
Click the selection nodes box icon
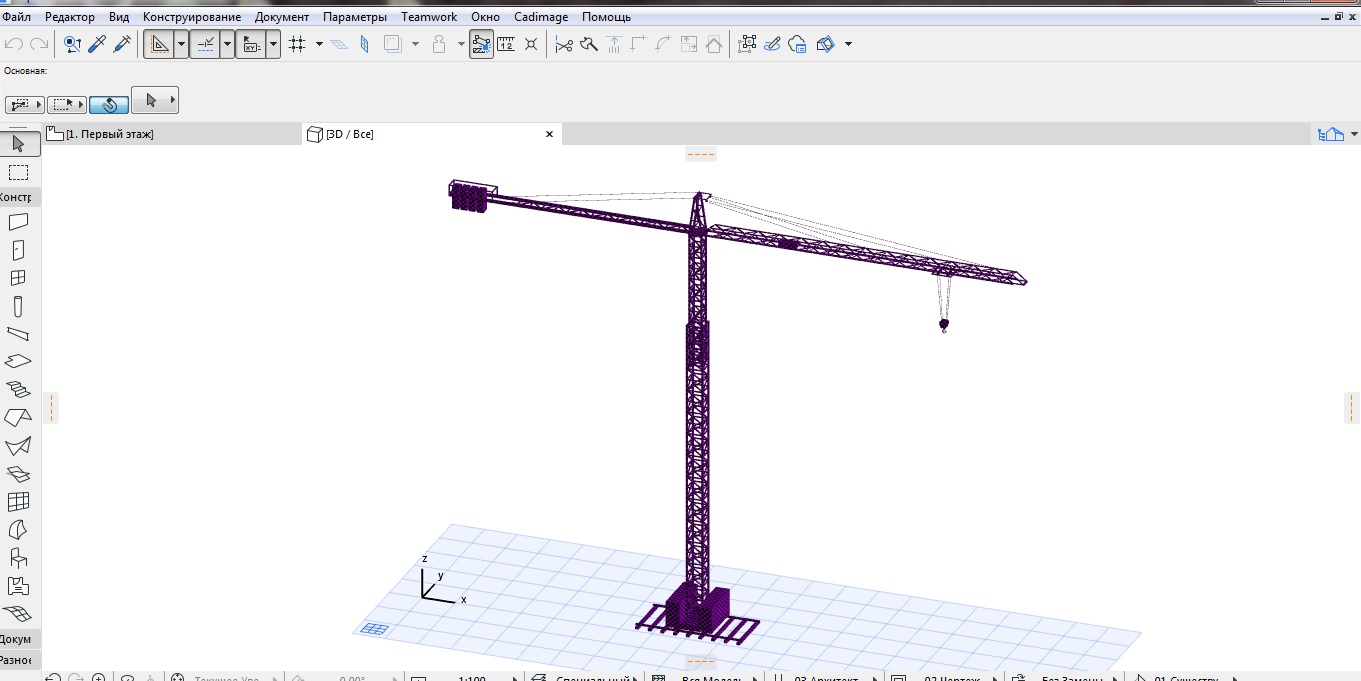coord(747,44)
